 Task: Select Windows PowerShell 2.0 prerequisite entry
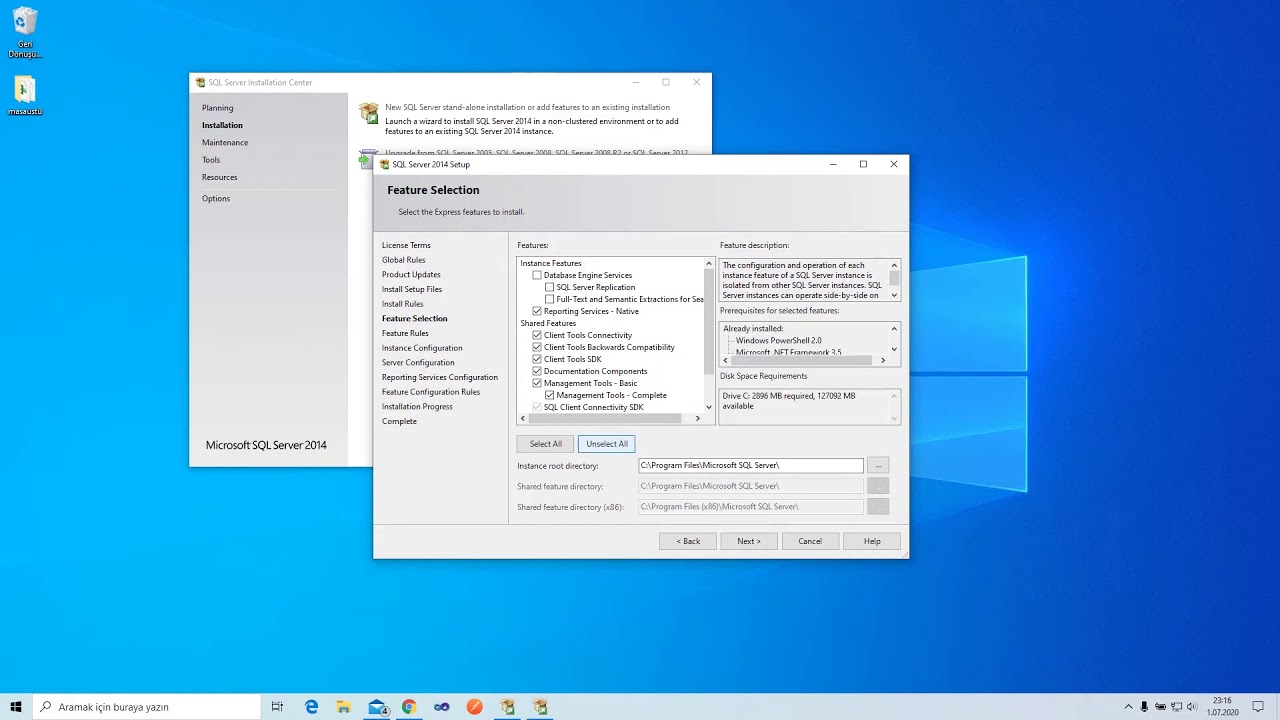(778, 340)
